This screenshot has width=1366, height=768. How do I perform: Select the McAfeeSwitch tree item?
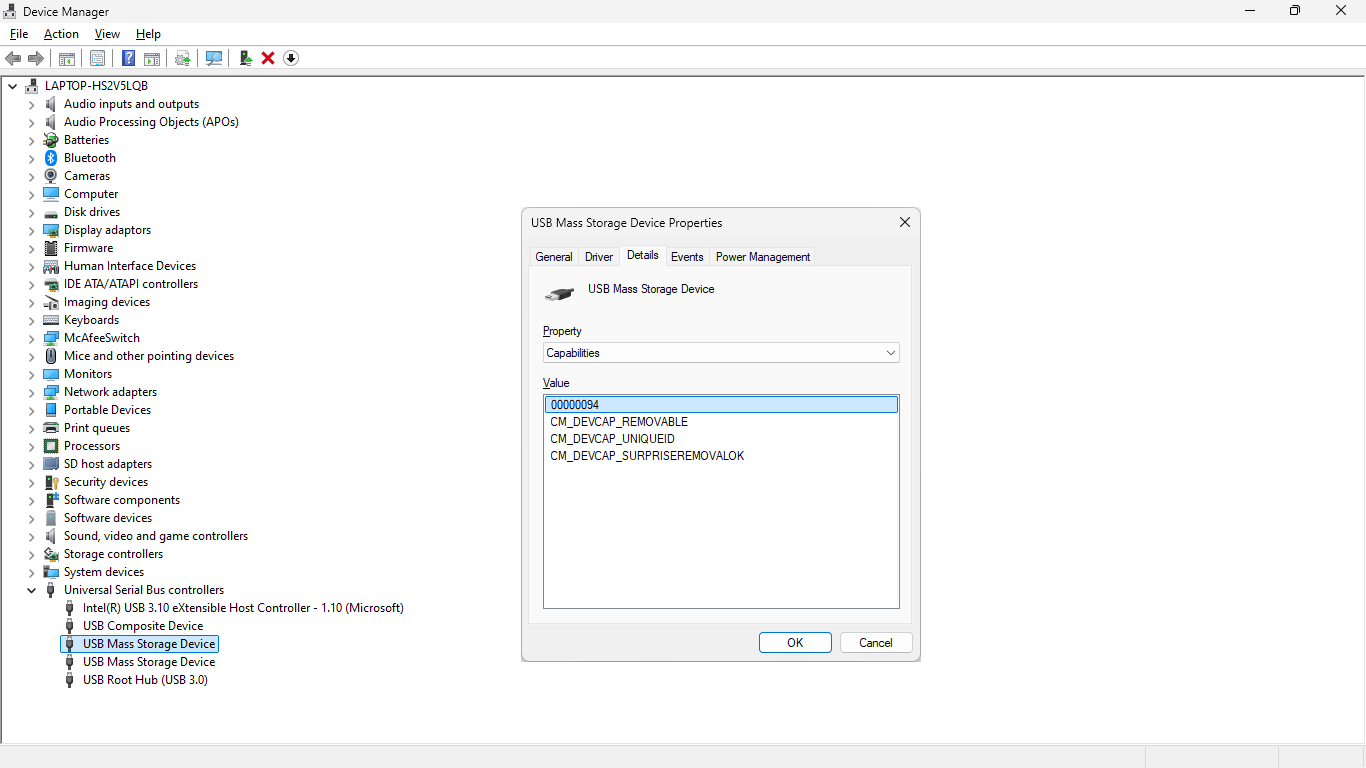click(102, 338)
